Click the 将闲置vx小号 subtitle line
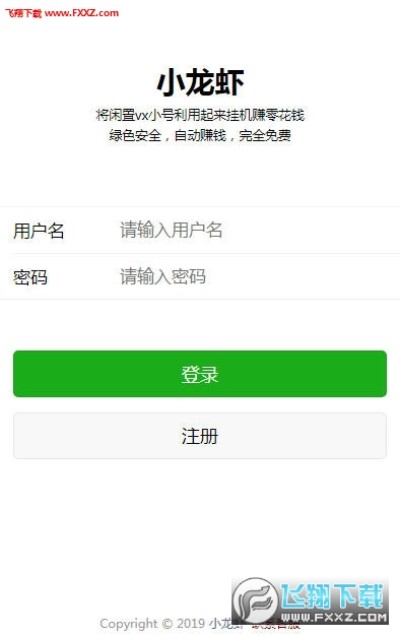 pyautogui.click(x=200, y=115)
